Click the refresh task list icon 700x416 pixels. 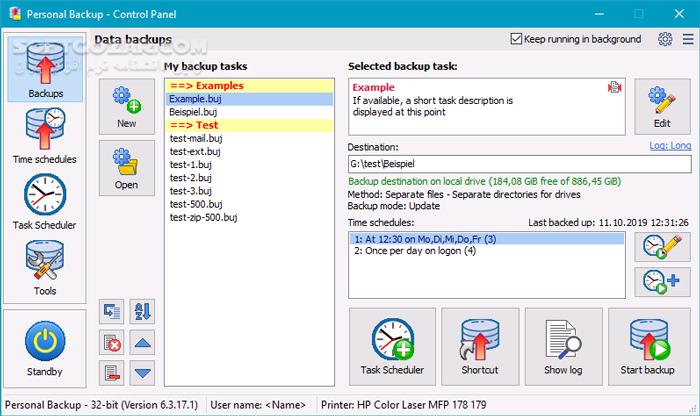tap(112, 311)
